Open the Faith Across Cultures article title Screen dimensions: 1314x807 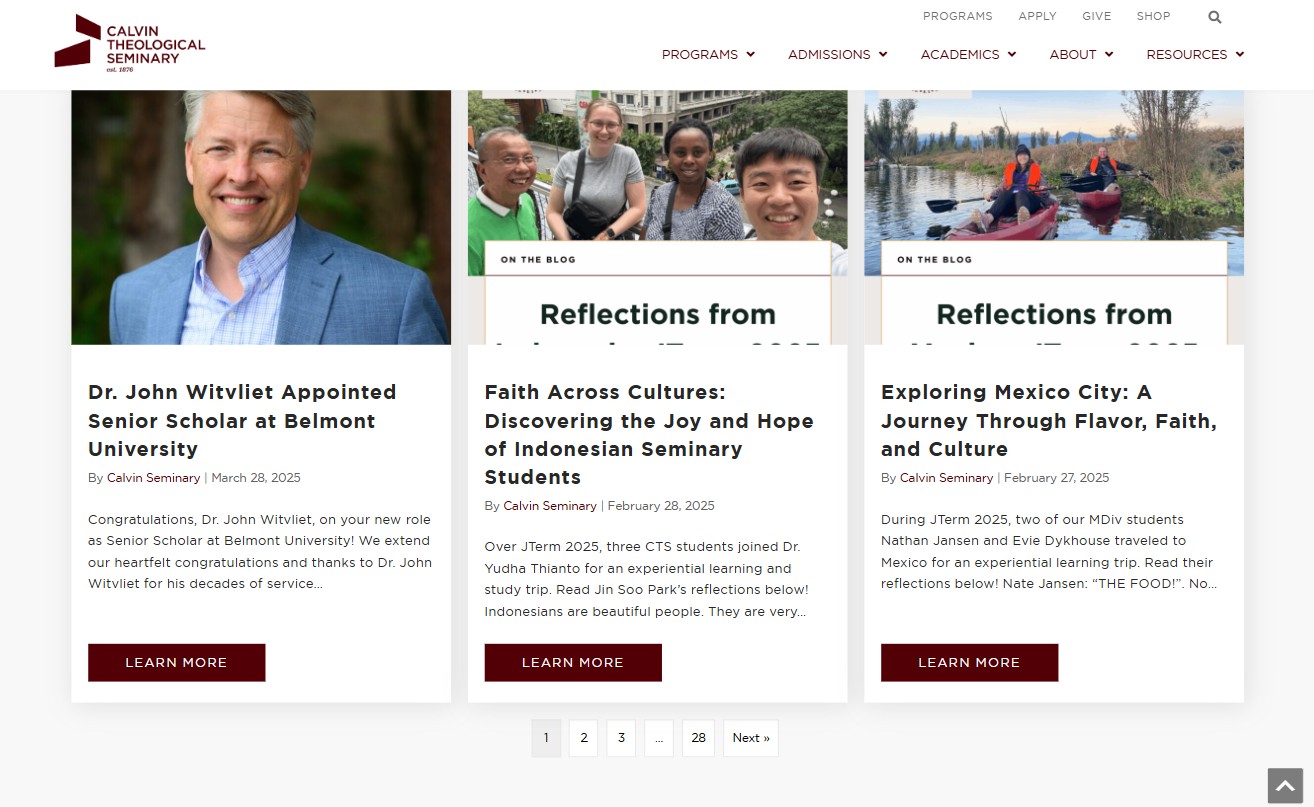[x=649, y=434]
